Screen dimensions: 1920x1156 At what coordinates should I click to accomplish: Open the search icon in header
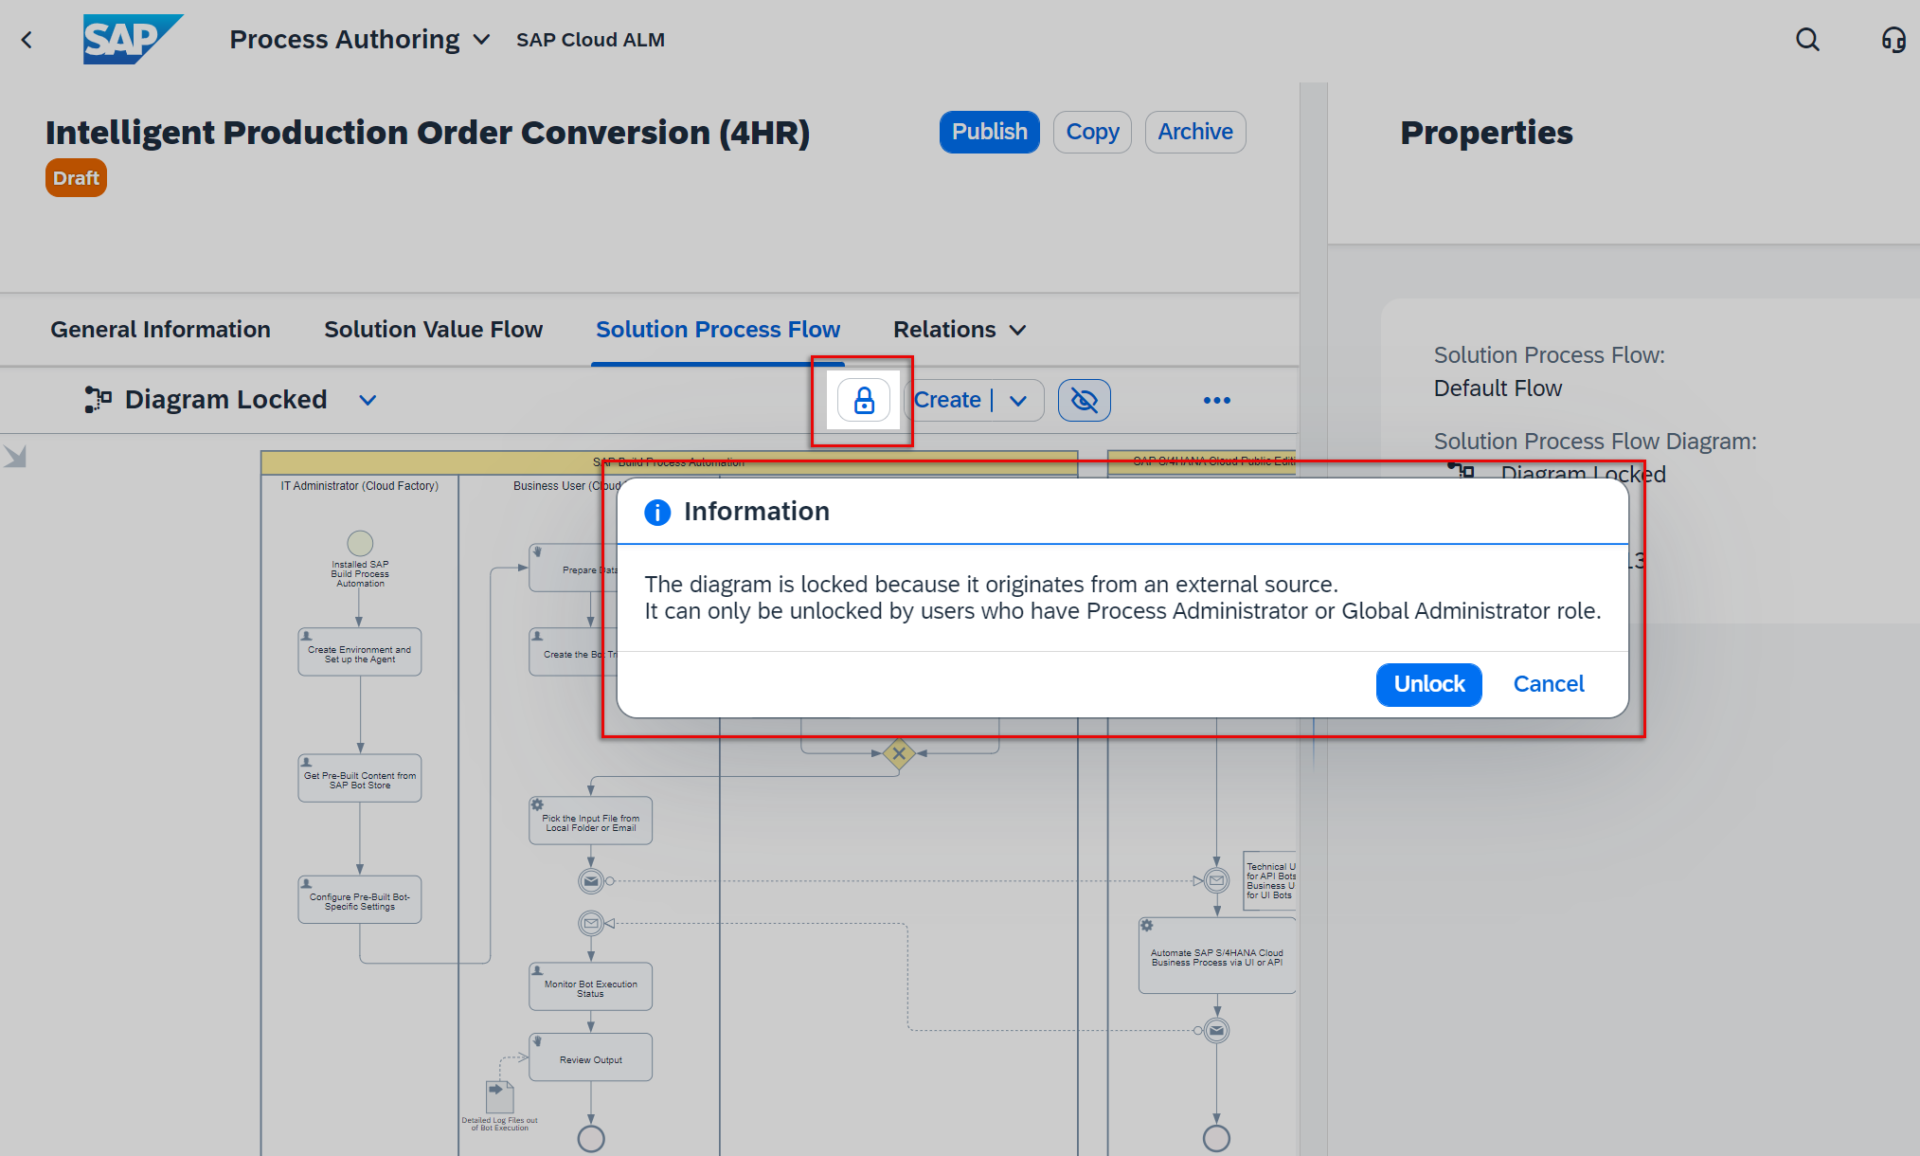tap(1807, 40)
